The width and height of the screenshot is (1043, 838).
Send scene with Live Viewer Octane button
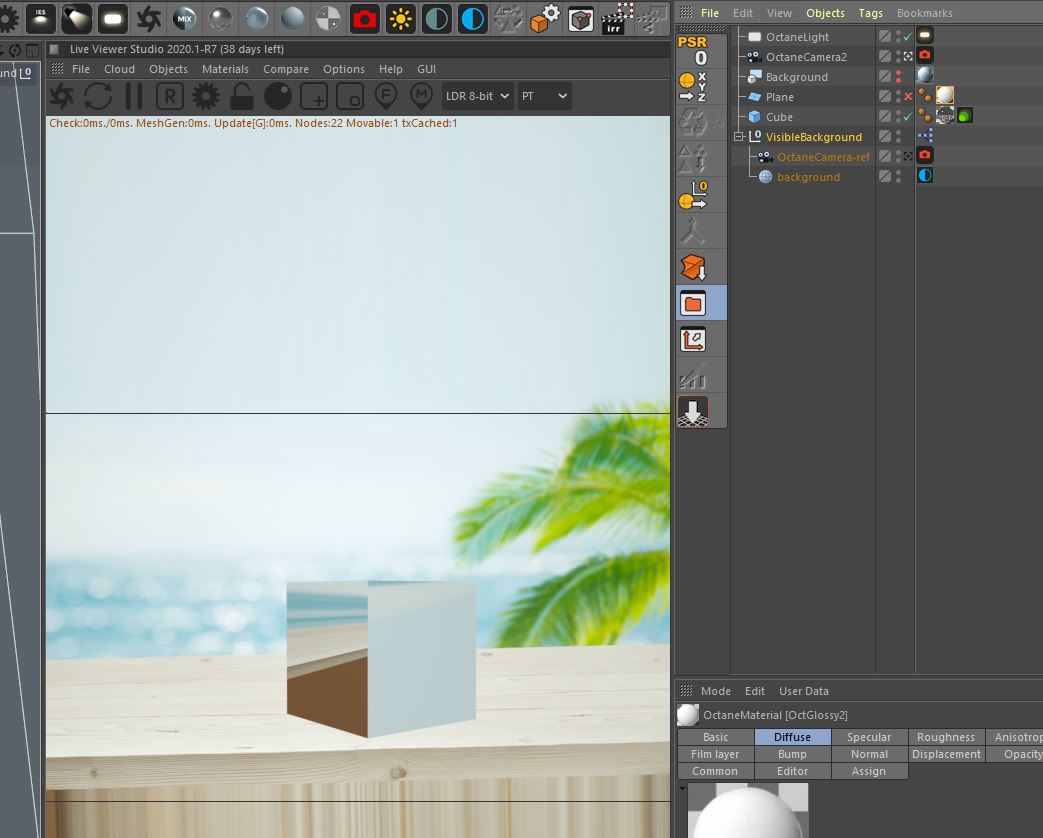point(62,96)
